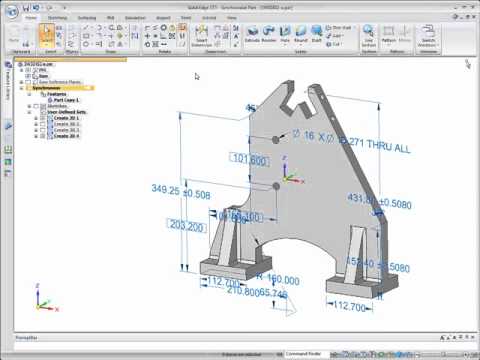This screenshot has width=480, height=360.
Task: Collapse the Features node
Action: [29, 94]
